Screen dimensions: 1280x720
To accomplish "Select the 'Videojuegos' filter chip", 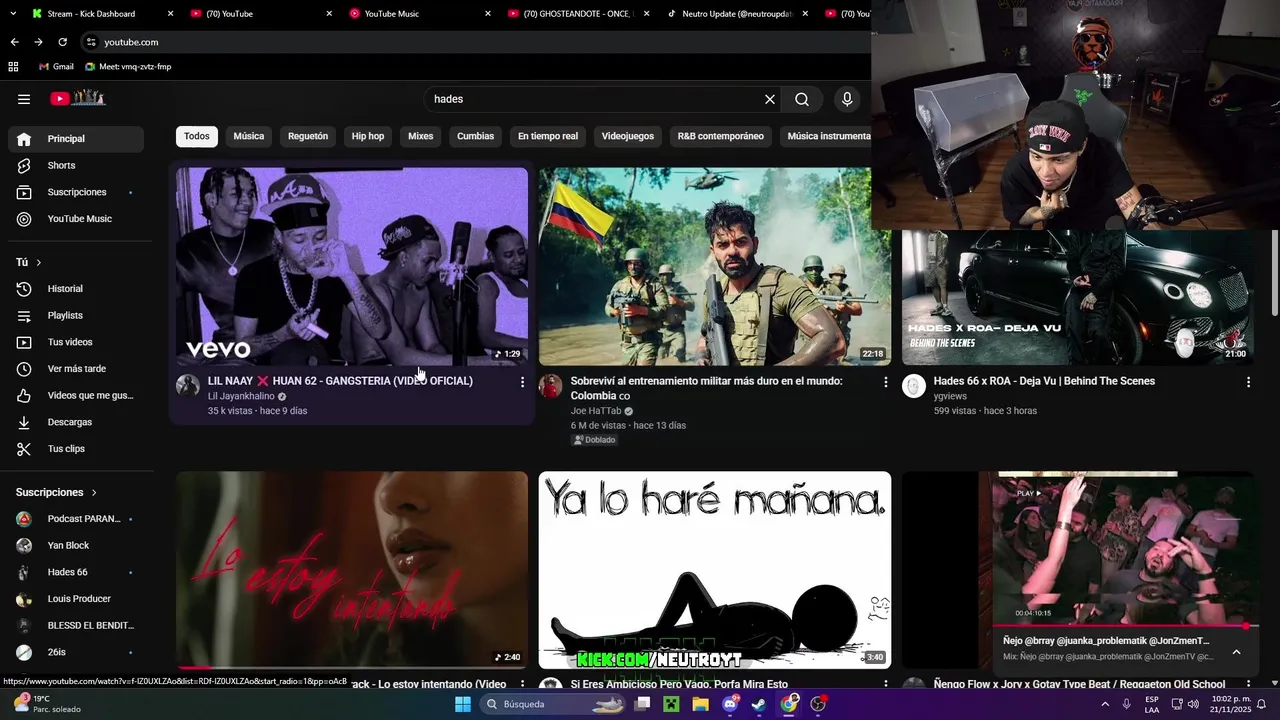I will pos(628,136).
